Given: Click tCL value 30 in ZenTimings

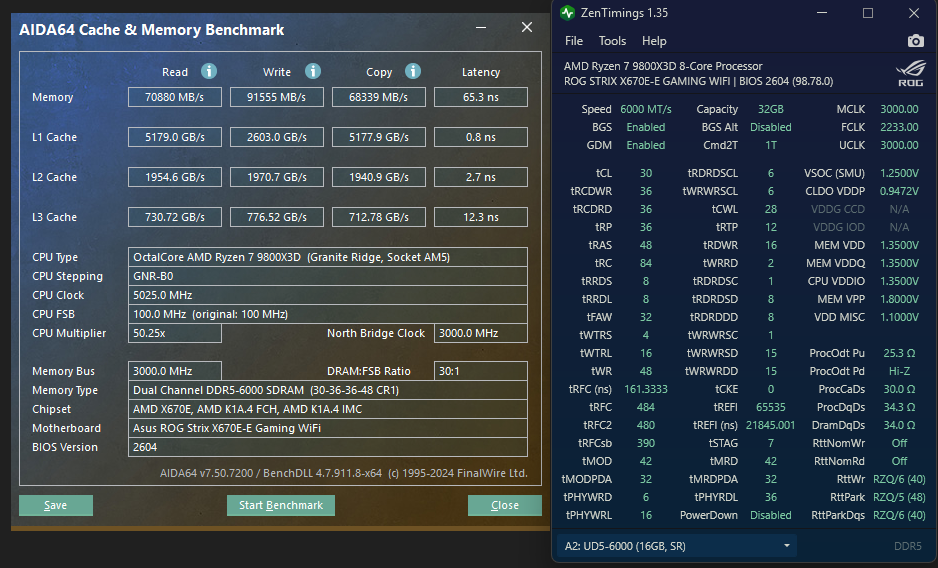Looking at the screenshot, I should 646,173.
